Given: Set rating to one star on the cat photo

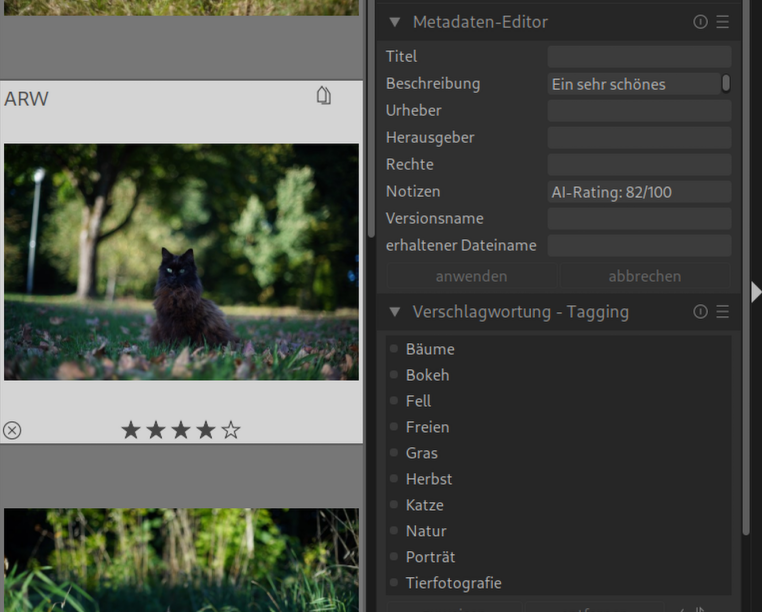Looking at the screenshot, I should pos(131,430).
